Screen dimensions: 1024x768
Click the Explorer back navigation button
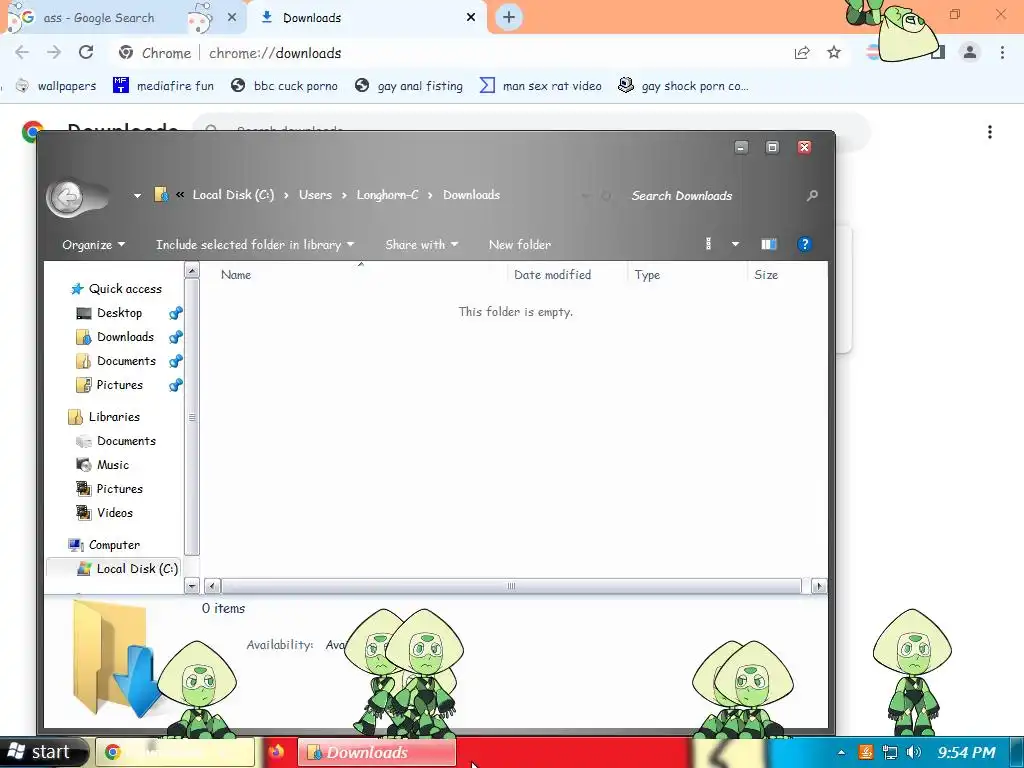pos(67,196)
